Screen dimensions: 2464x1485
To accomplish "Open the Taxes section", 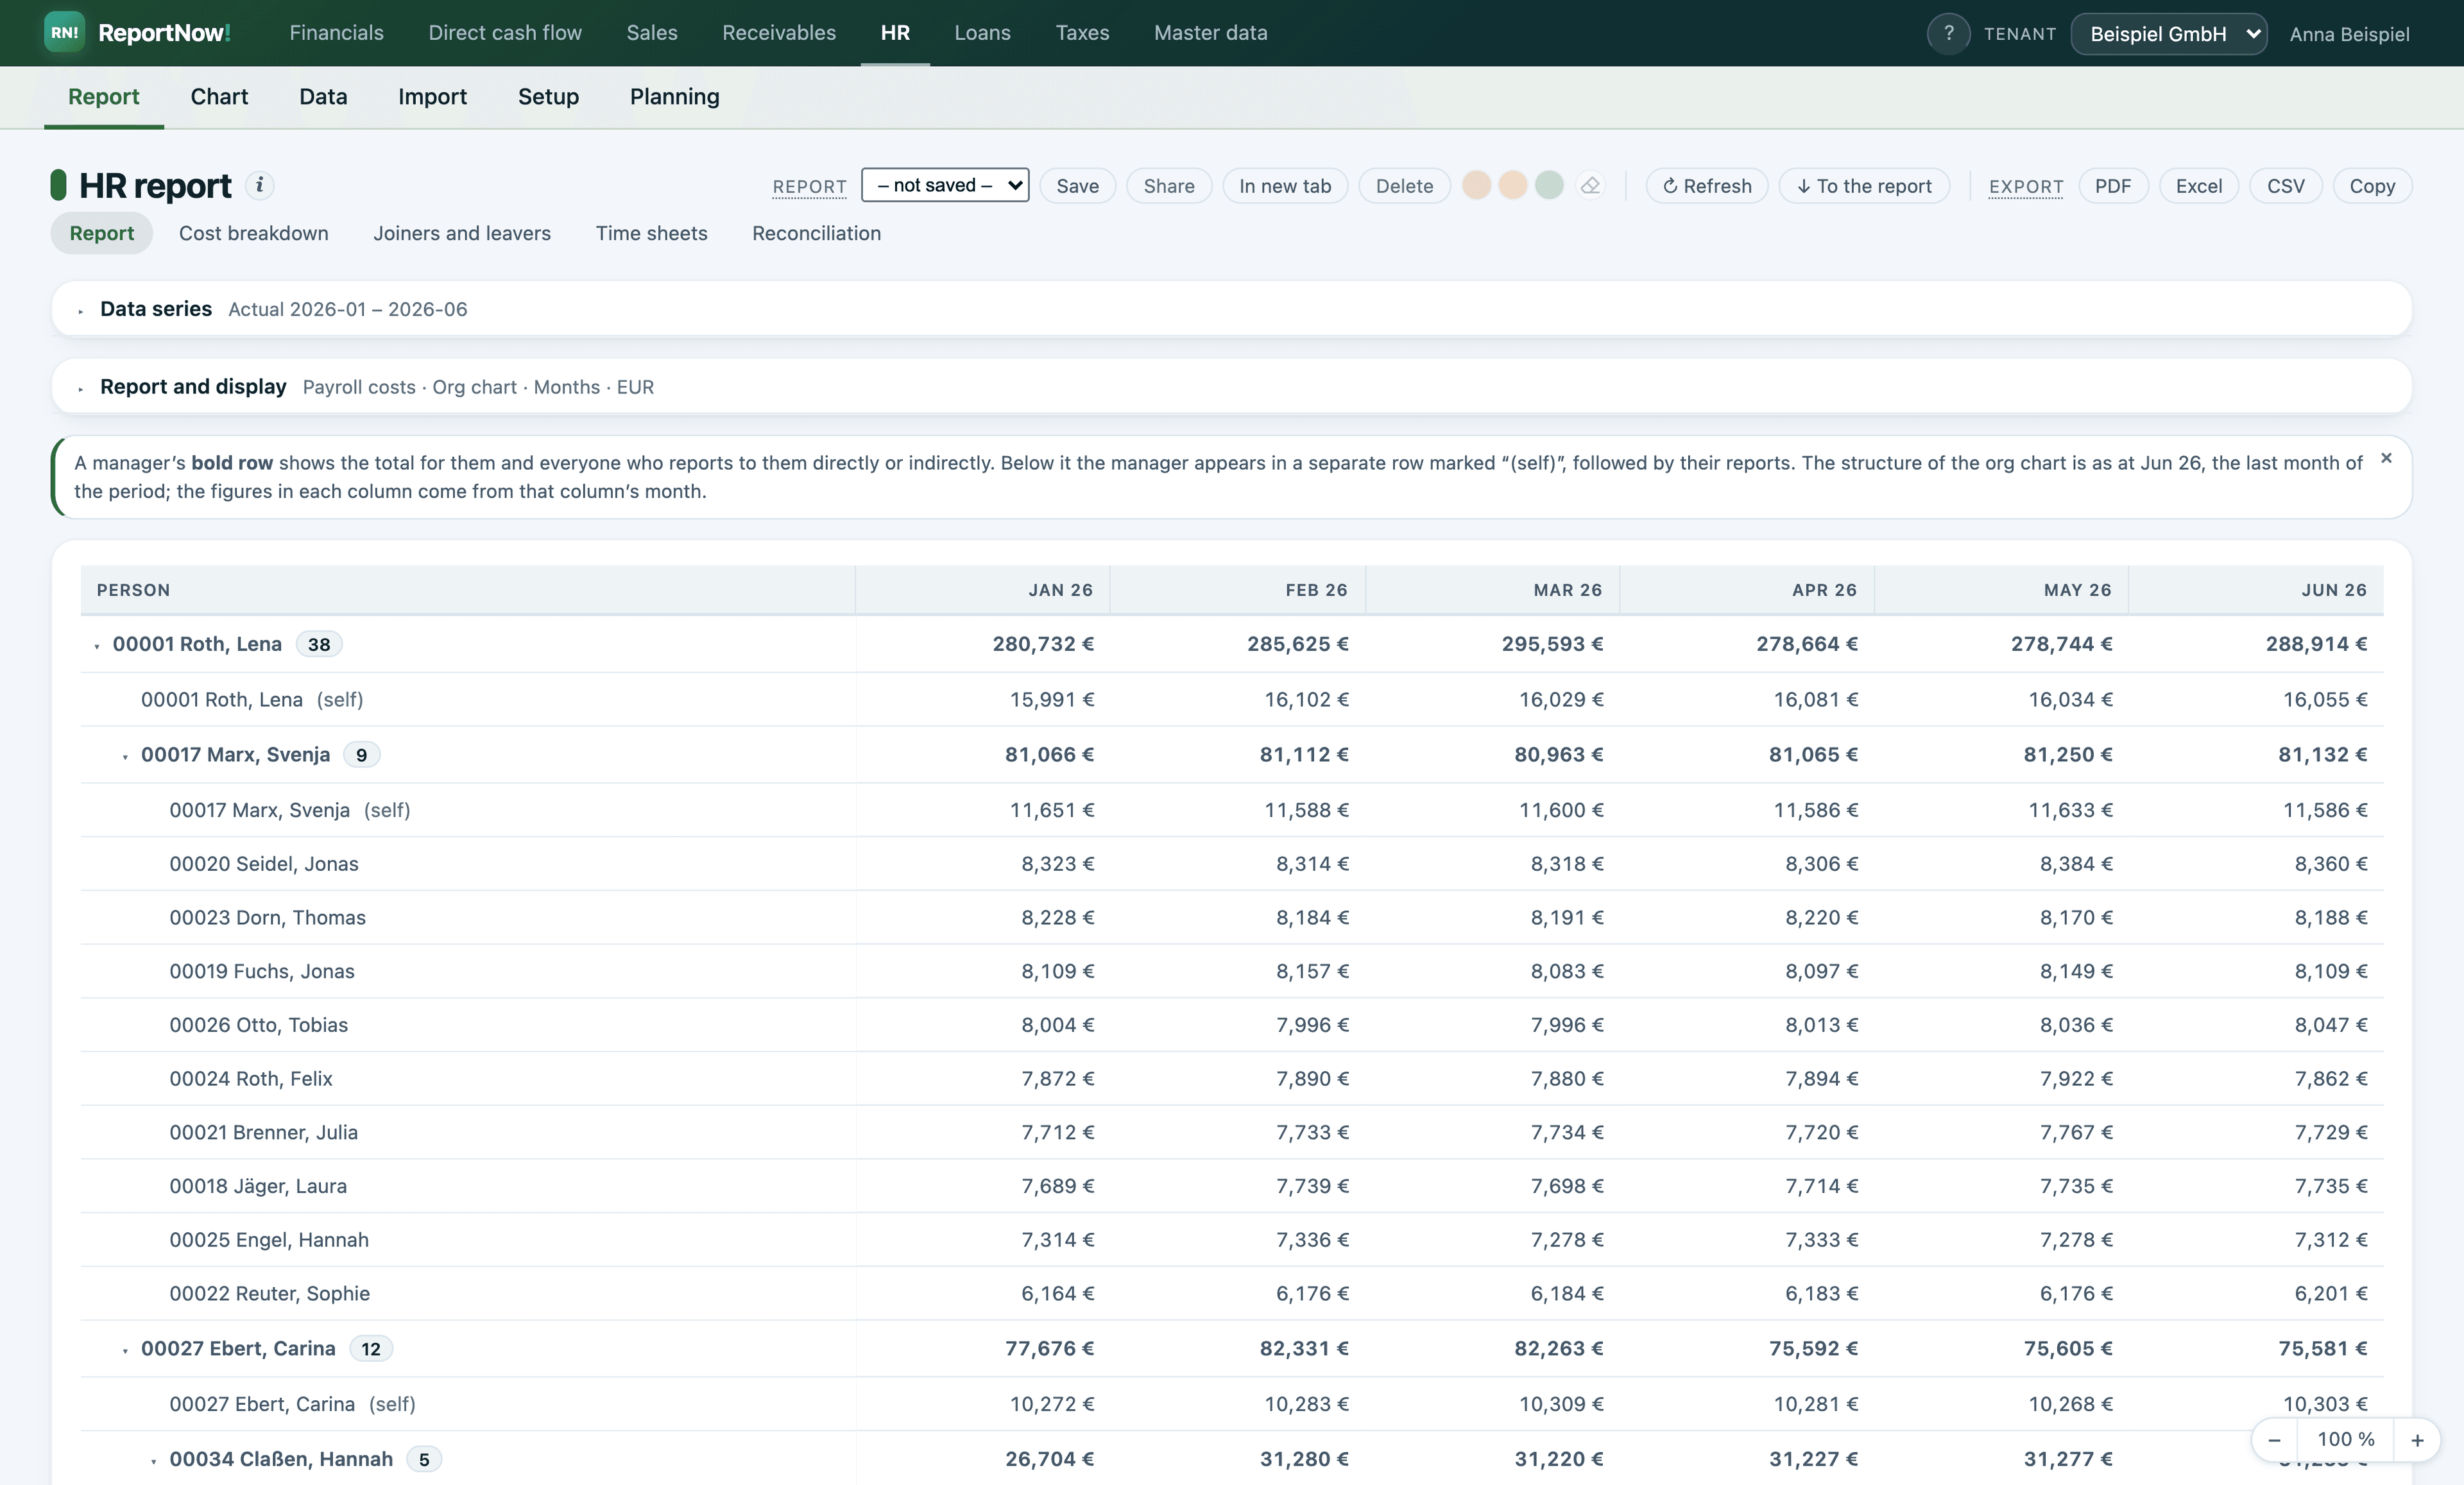I will tap(1082, 33).
